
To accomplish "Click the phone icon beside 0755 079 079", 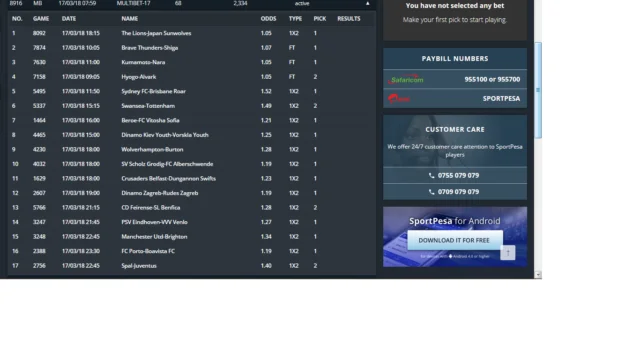I will [x=431, y=176].
